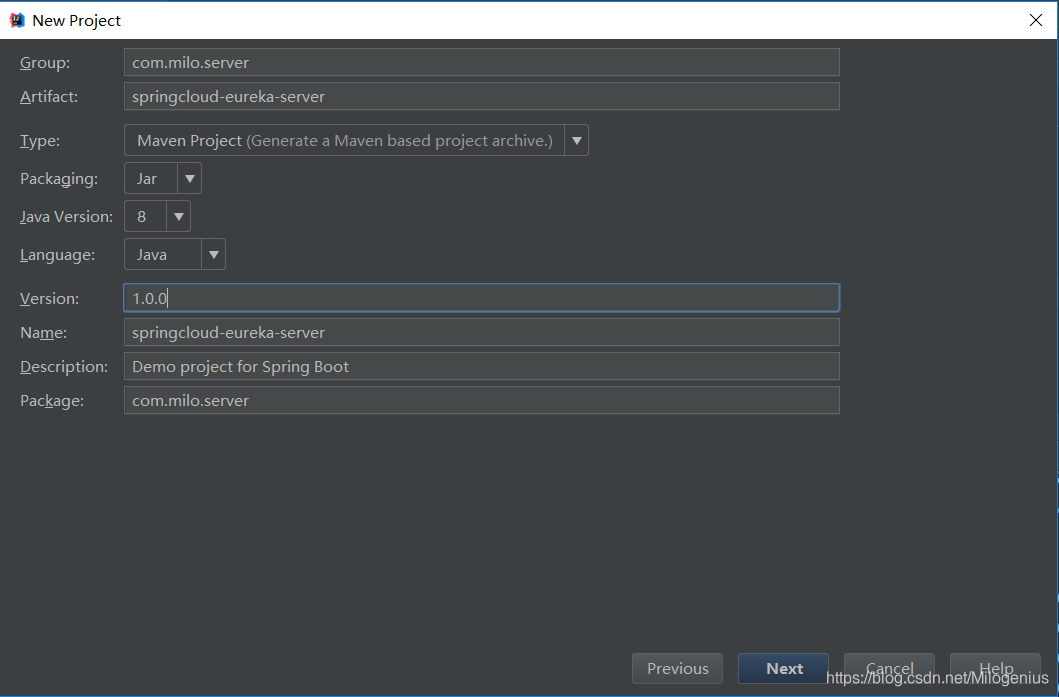Open the Packaging dropdown arrow
Image resolution: width=1059 pixels, height=697 pixels.
[190, 178]
